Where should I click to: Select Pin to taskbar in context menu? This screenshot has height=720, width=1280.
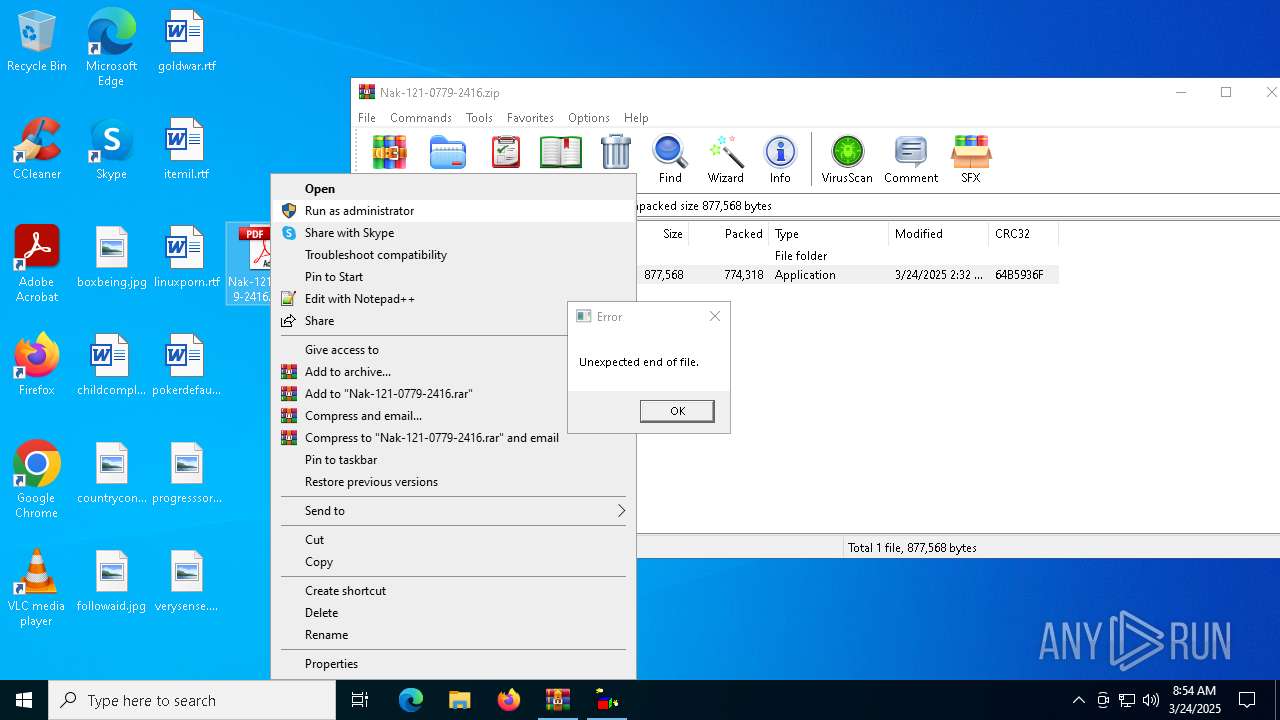tap(453, 460)
